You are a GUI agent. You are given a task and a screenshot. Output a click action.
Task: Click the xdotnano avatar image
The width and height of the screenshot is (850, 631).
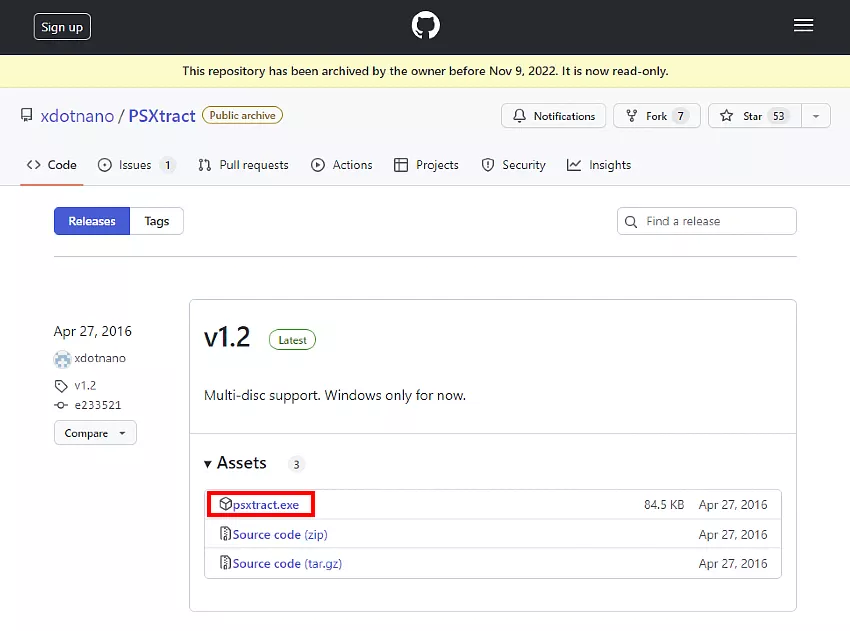[62, 359]
